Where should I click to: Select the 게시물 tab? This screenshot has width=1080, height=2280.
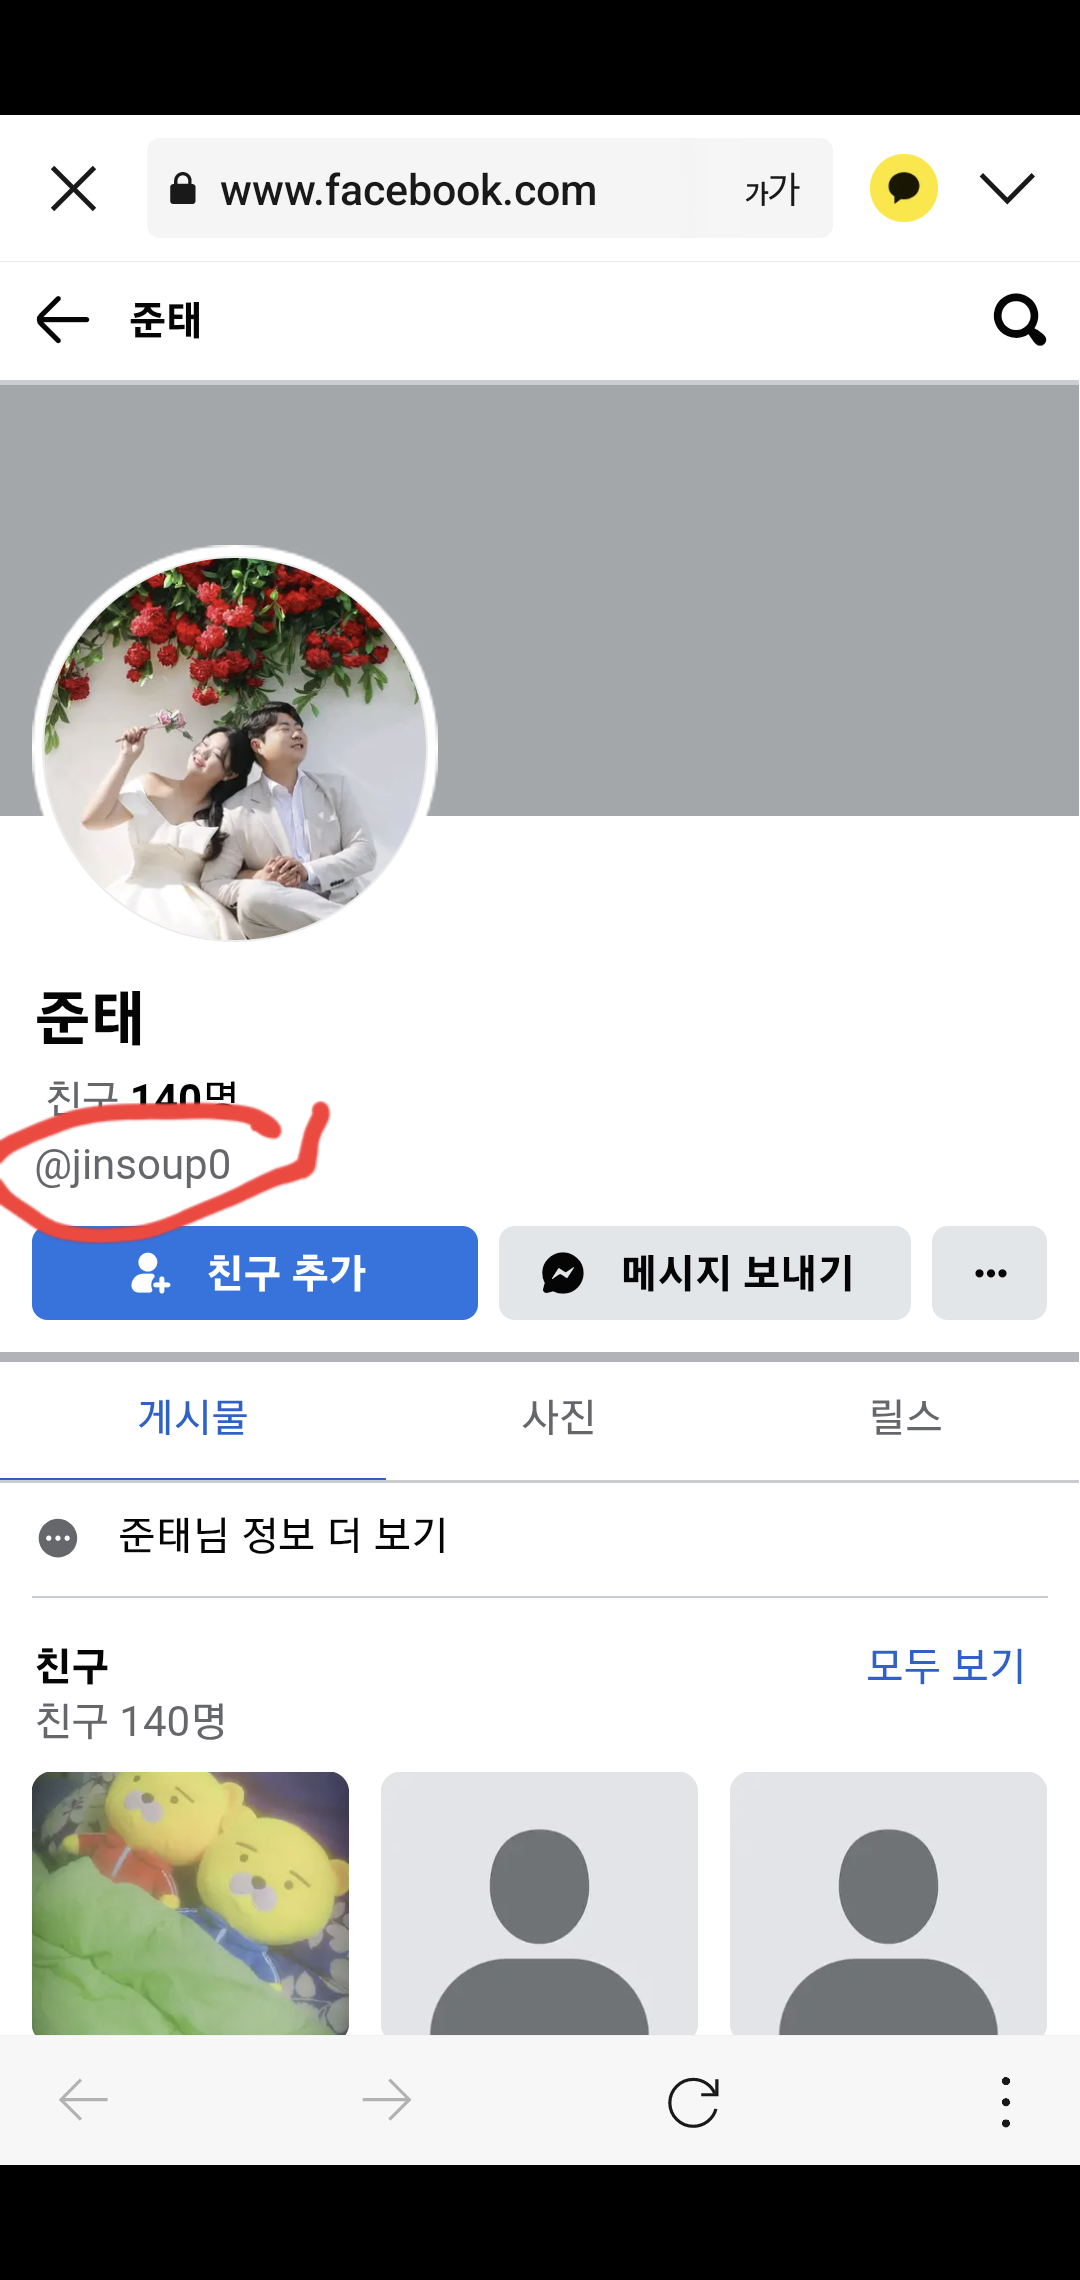(193, 1417)
